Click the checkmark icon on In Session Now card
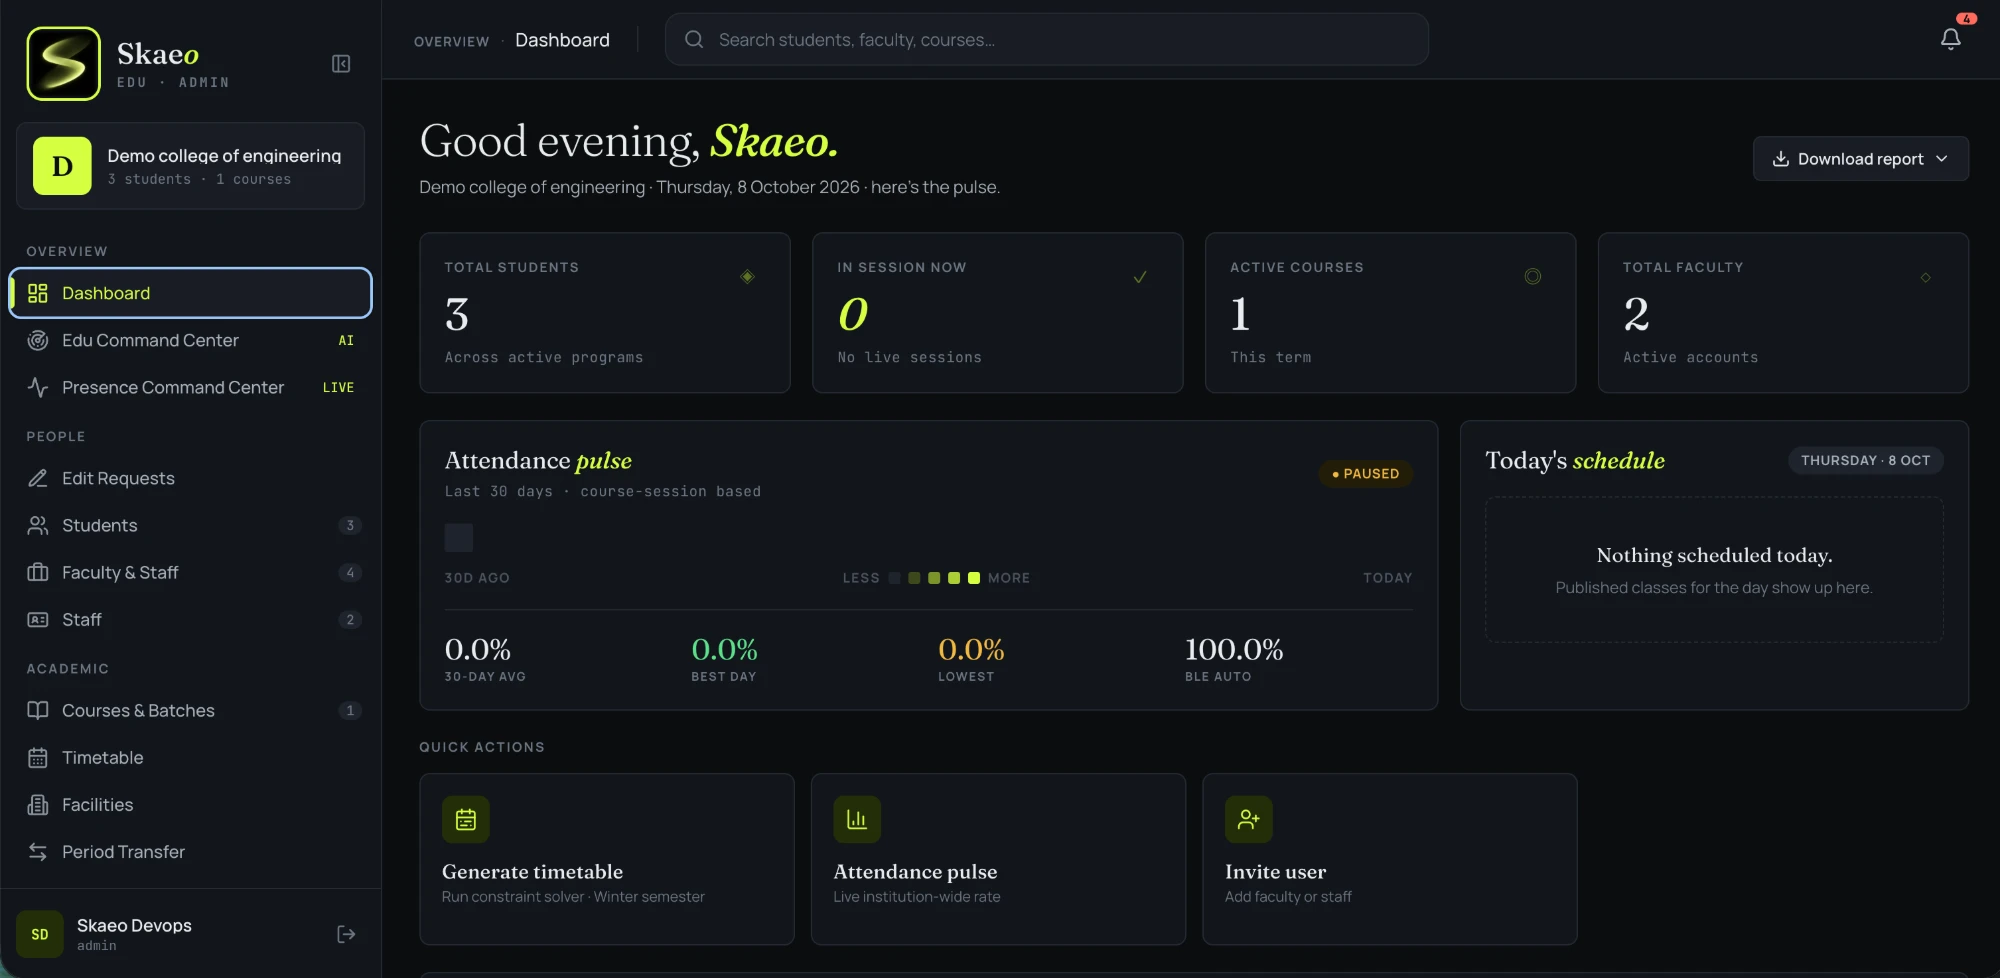The width and height of the screenshot is (2000, 978). [x=1140, y=276]
